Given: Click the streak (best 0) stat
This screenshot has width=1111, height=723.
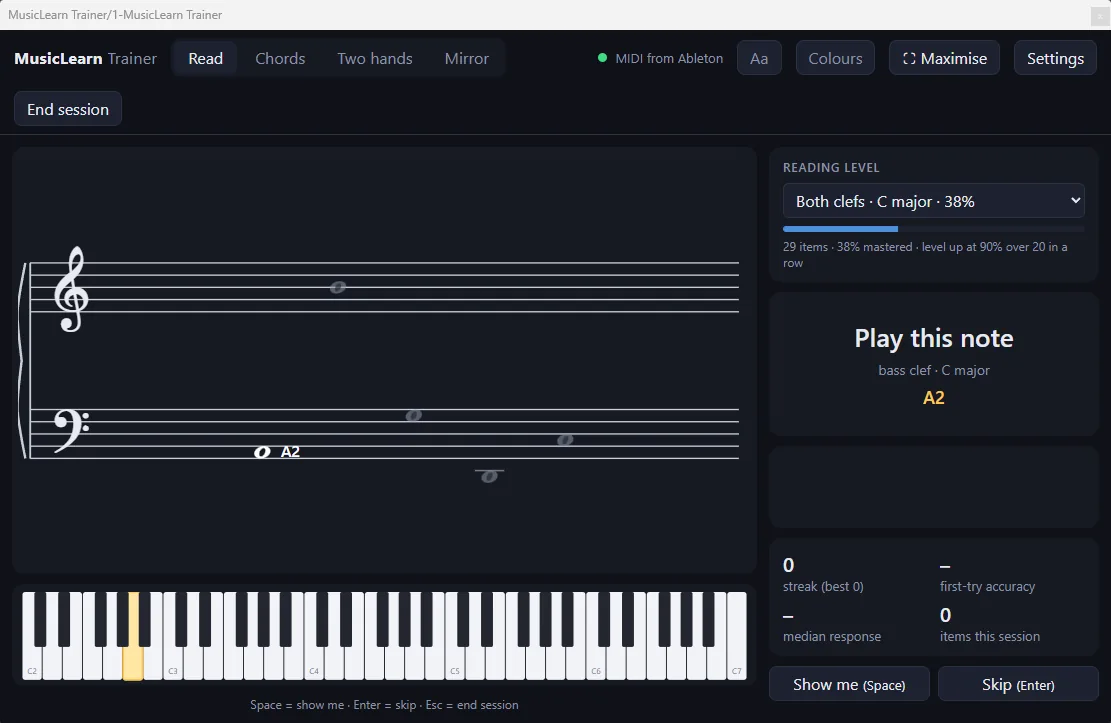Looking at the screenshot, I should 823,576.
